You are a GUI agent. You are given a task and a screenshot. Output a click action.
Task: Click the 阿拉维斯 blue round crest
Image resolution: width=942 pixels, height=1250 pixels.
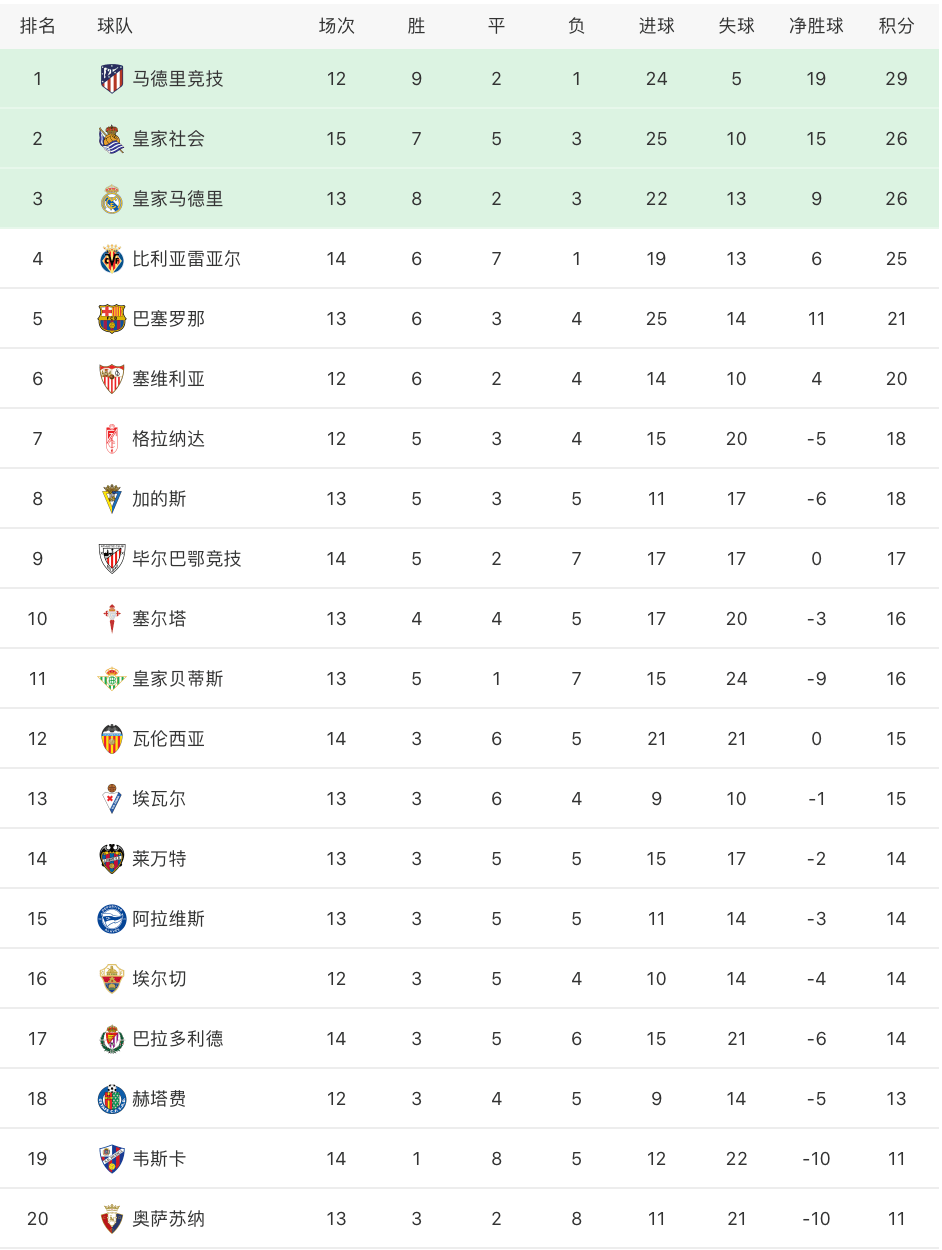coord(112,918)
